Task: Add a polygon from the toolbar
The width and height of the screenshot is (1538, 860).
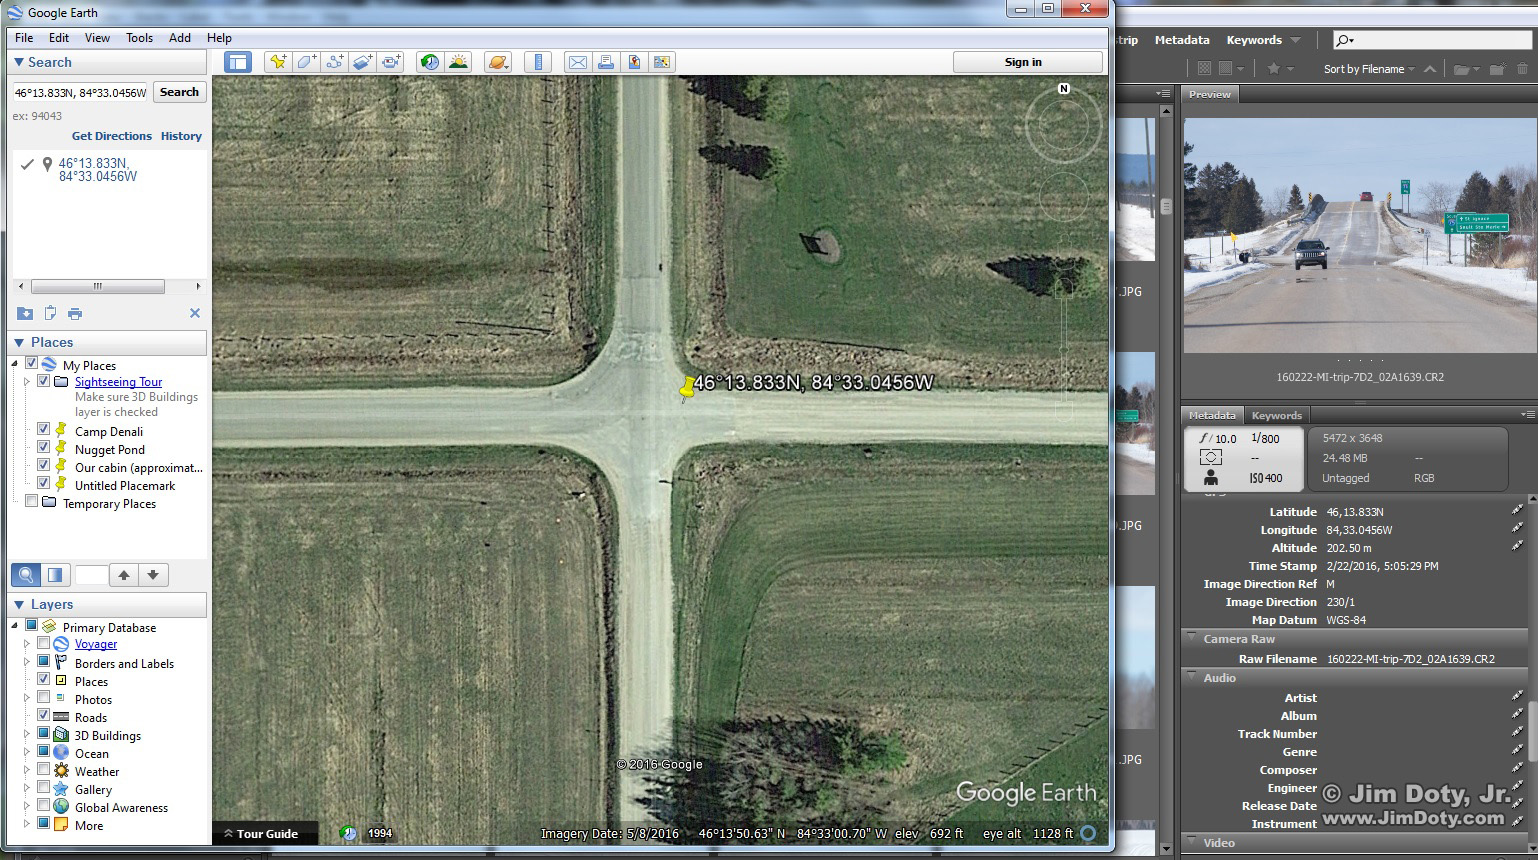Action: point(306,62)
